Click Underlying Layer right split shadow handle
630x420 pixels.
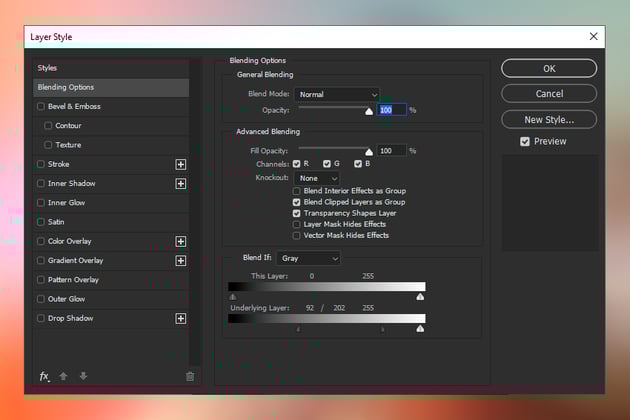tap(382, 329)
